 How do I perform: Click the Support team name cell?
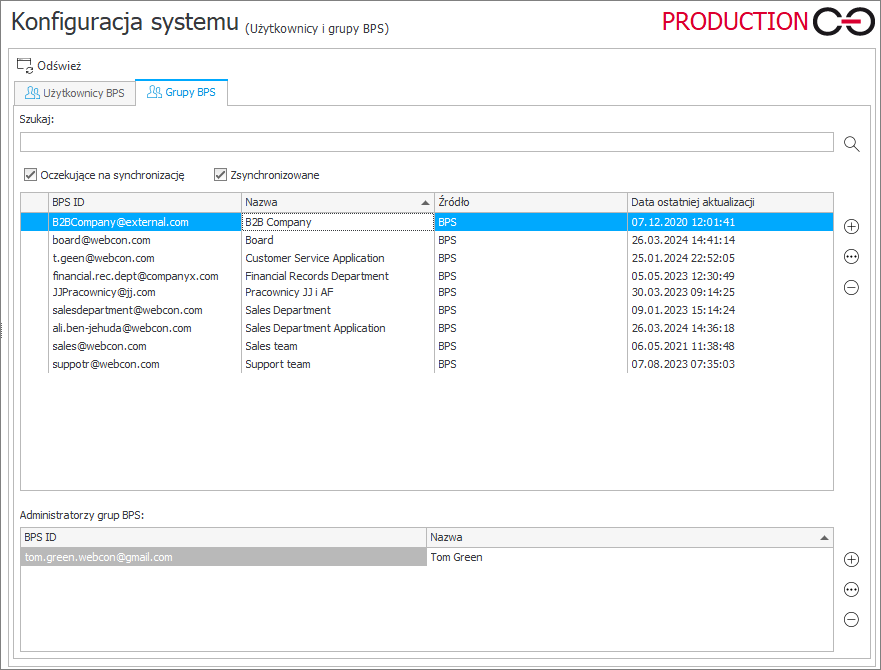tap(338, 364)
